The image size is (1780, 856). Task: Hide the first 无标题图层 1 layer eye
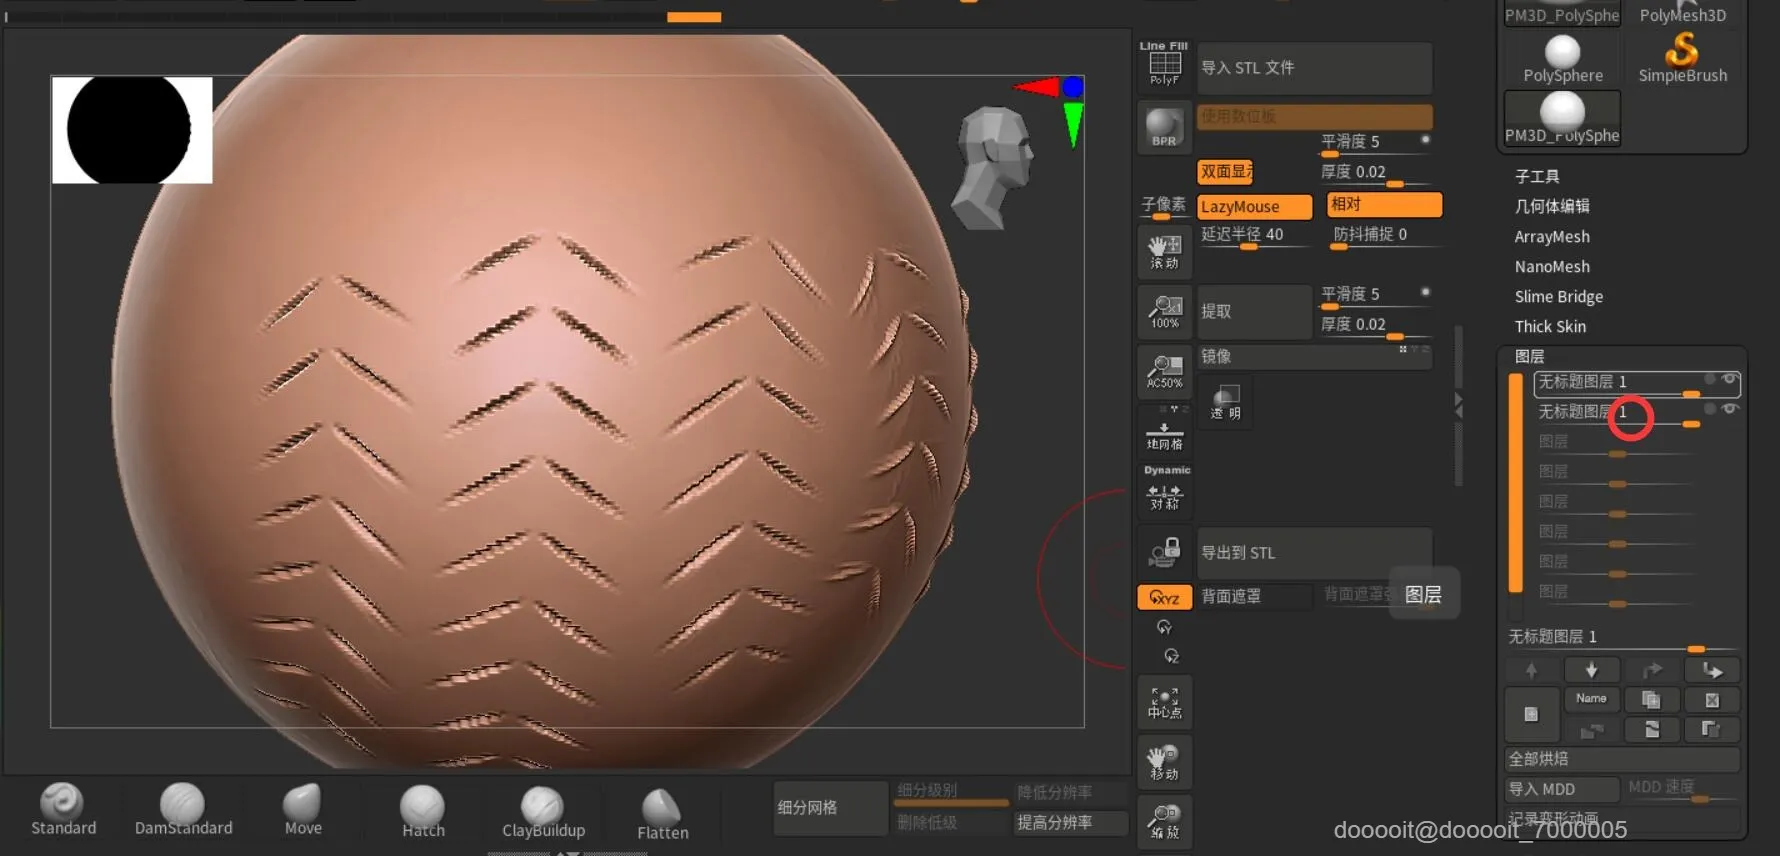coord(1729,379)
